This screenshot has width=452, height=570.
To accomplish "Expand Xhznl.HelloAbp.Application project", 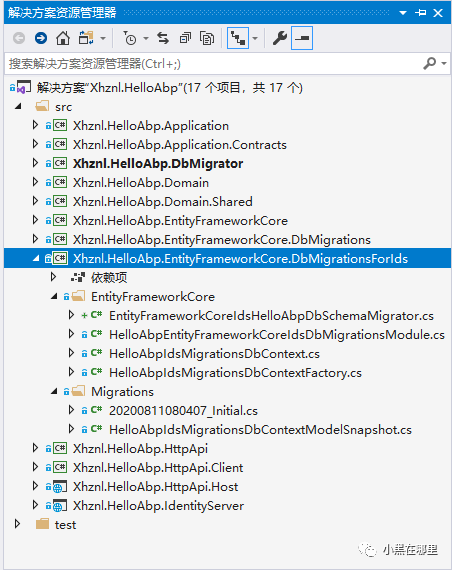I will [35, 125].
